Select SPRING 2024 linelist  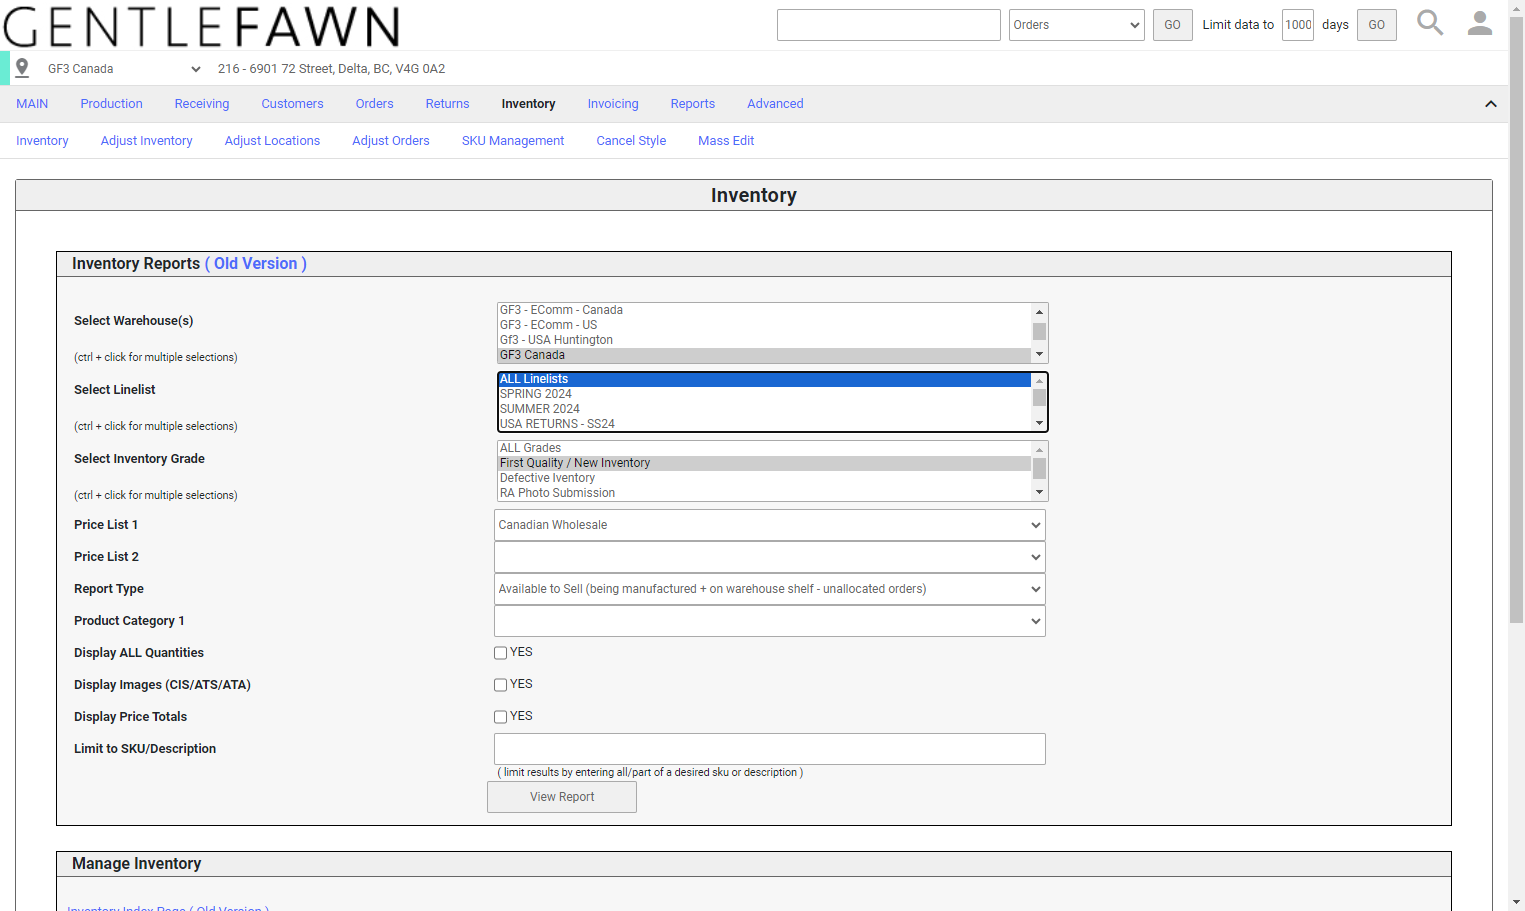click(x=764, y=394)
